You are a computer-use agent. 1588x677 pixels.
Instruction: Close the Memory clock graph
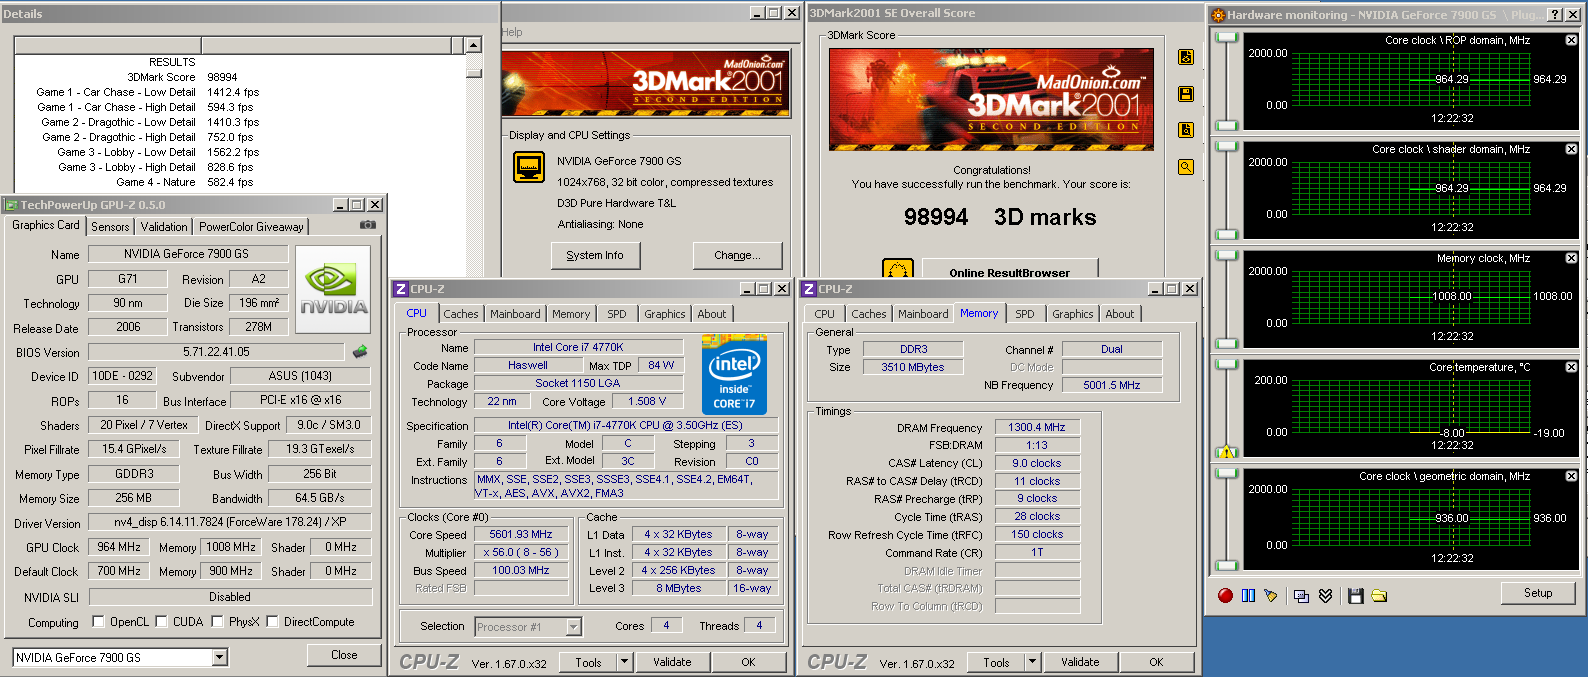tap(1571, 258)
